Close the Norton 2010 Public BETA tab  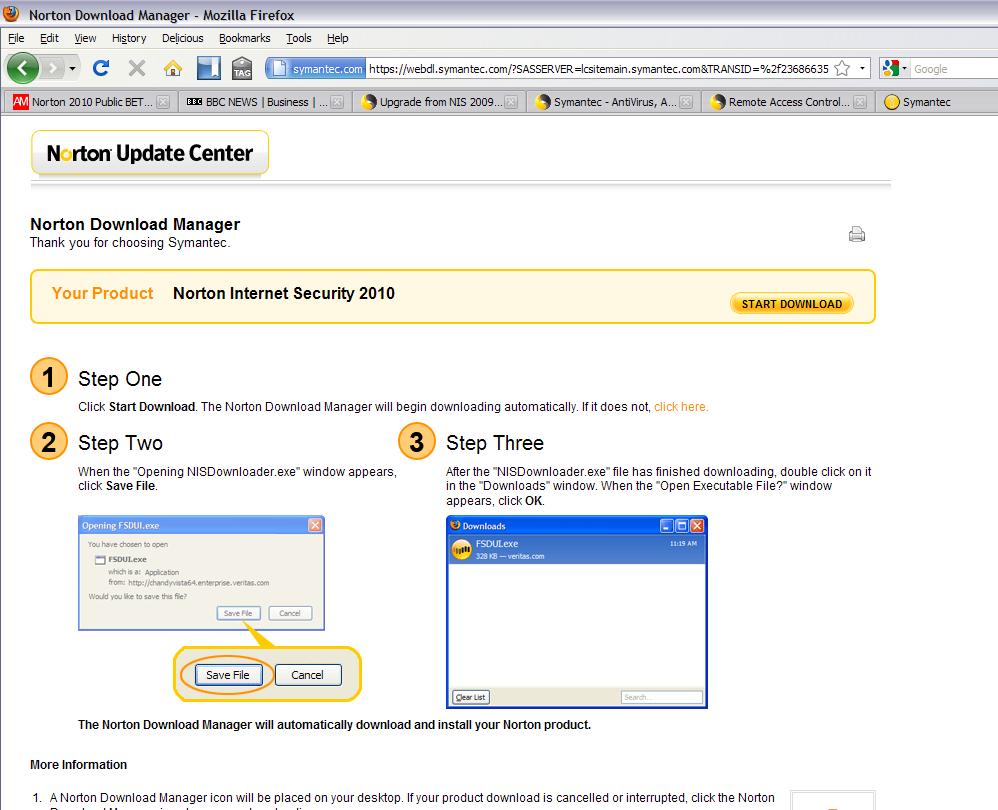point(163,102)
